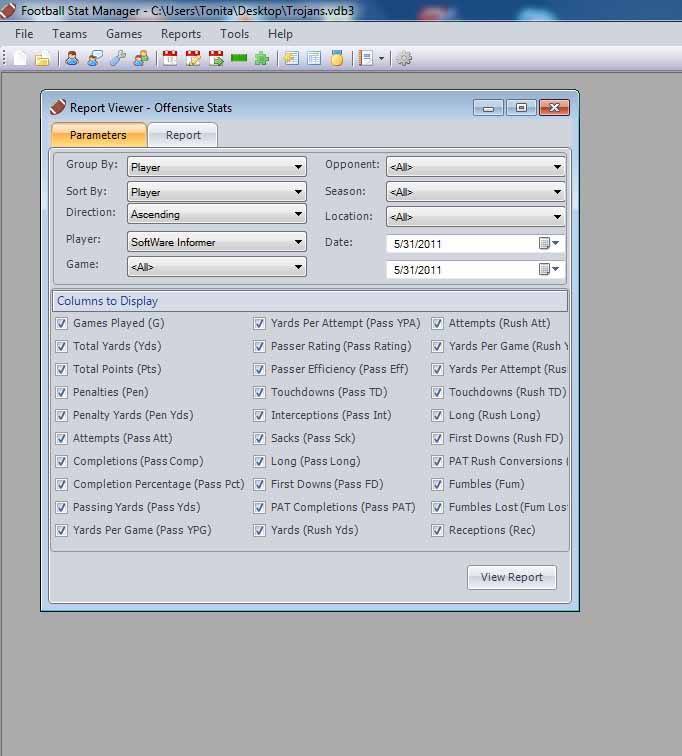The width and height of the screenshot is (682, 756).
Task: Open the Teams menu
Action: point(69,34)
